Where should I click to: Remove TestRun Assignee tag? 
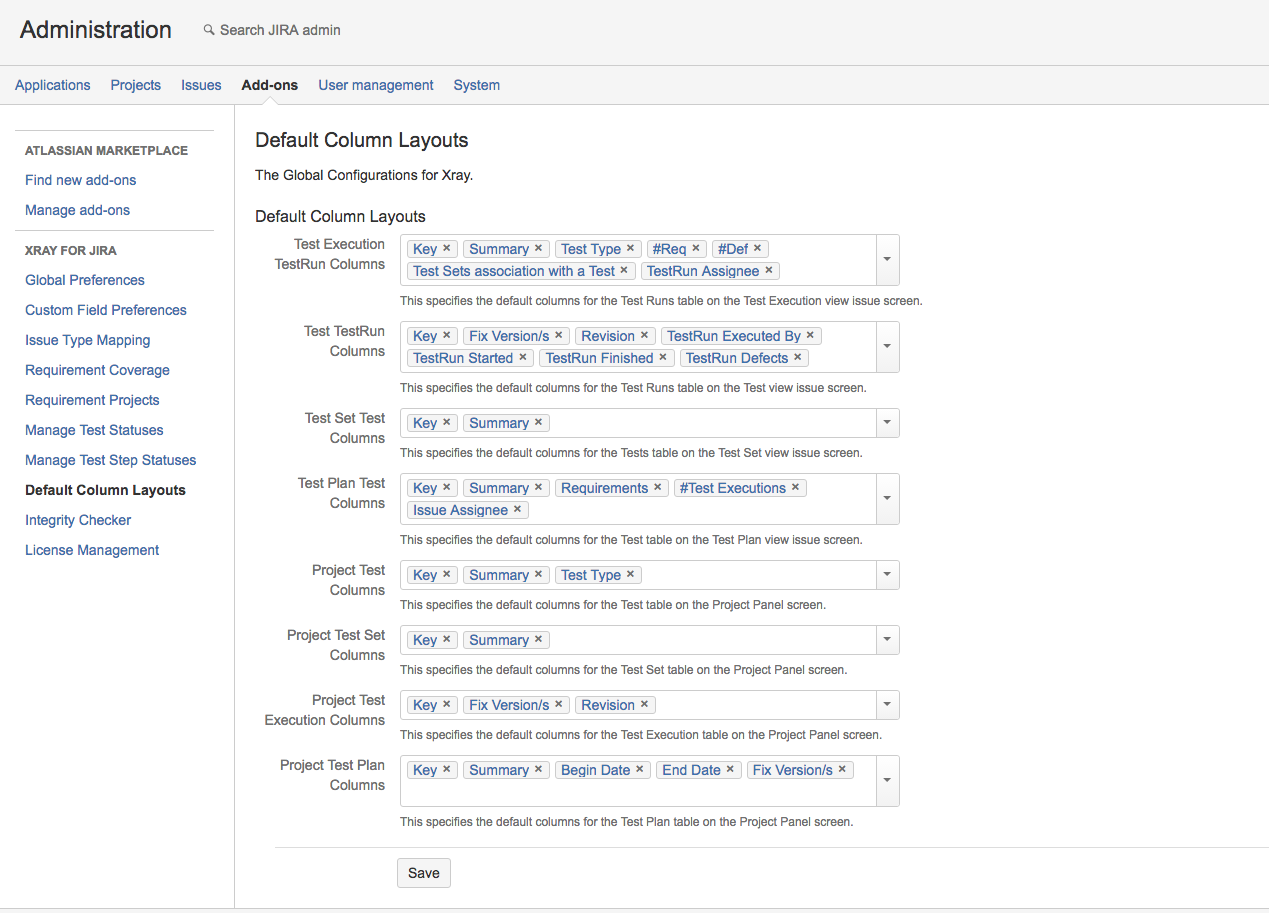769,270
